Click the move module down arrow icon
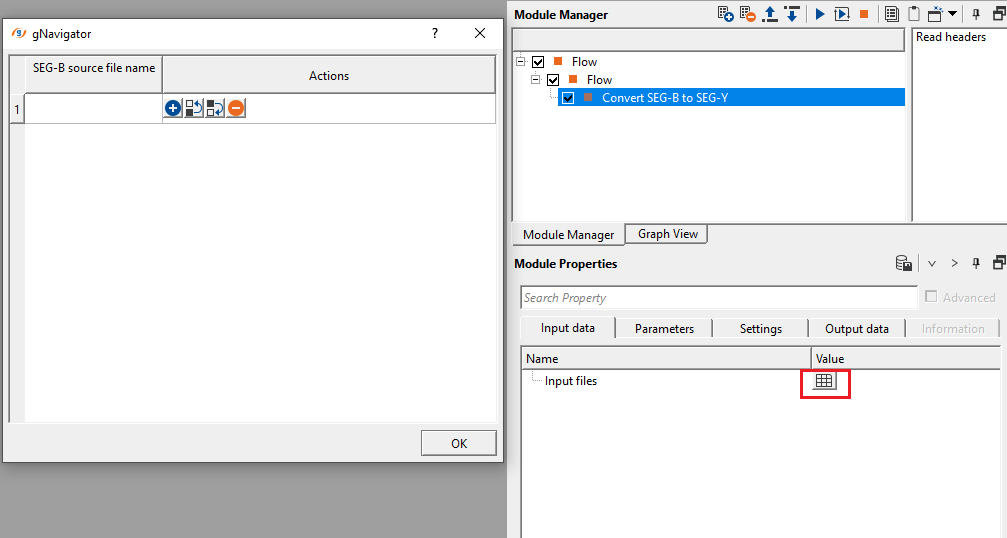 [x=792, y=14]
